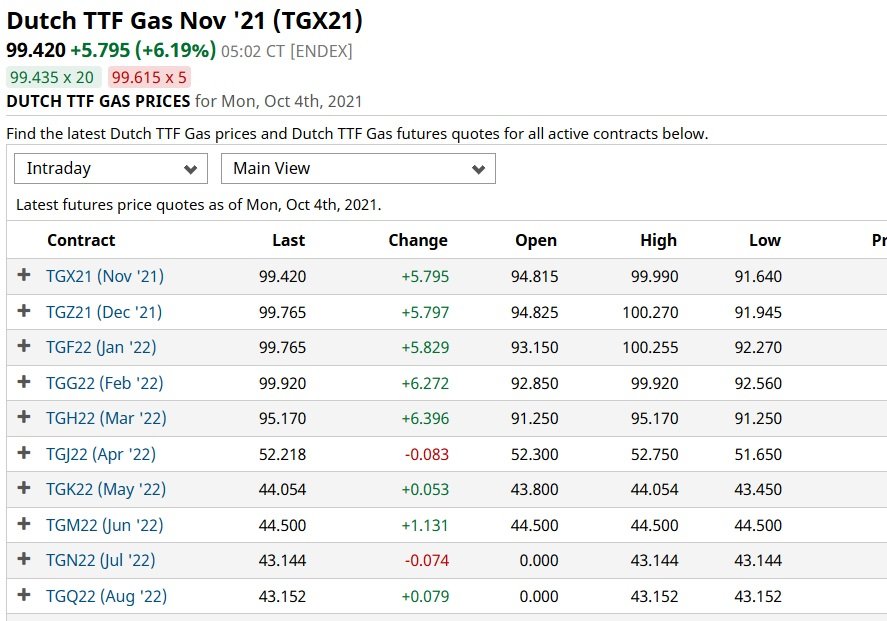Click the green bid quote 99.435 x 20
The image size is (887, 621).
(x=53, y=77)
